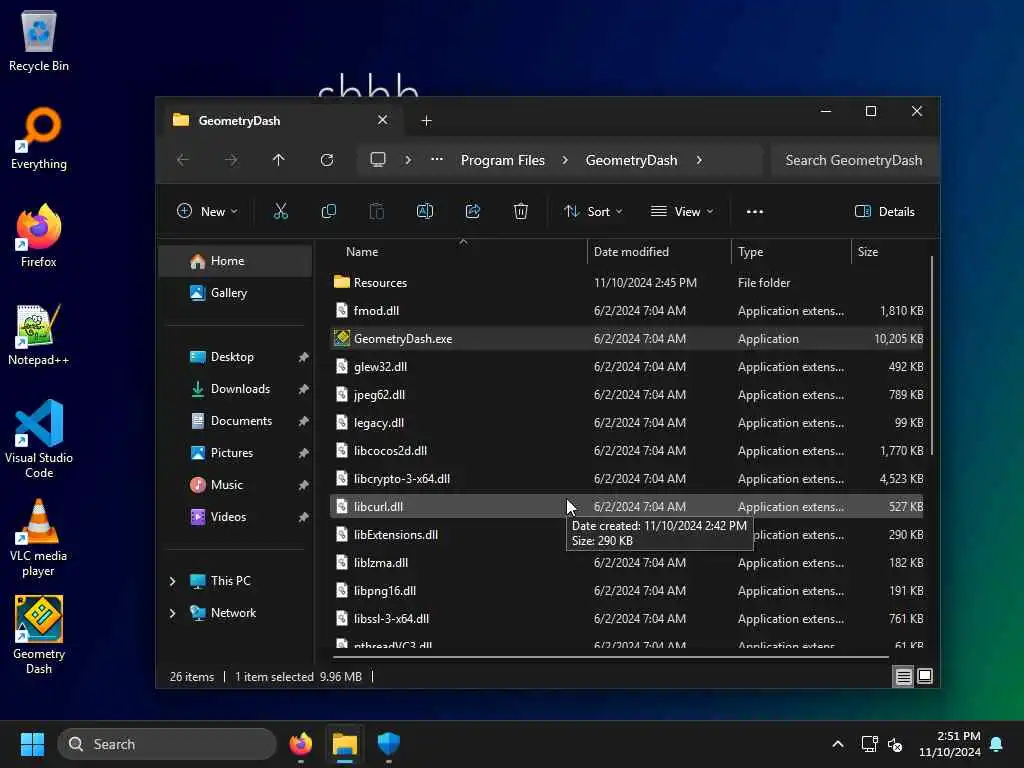Screen dimensions: 1024x768
Task: Open the See more three-dots toolbar menu
Action: pos(754,212)
